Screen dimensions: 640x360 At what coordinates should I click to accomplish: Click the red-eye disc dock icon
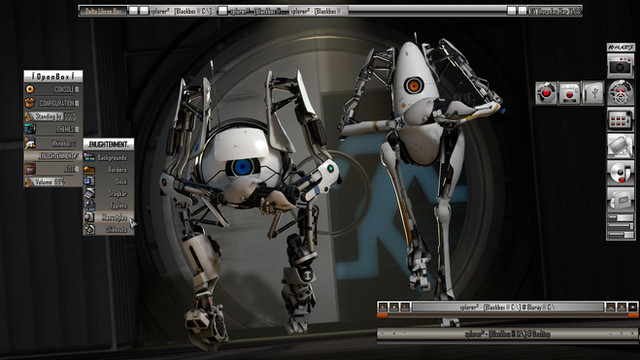coord(546,93)
